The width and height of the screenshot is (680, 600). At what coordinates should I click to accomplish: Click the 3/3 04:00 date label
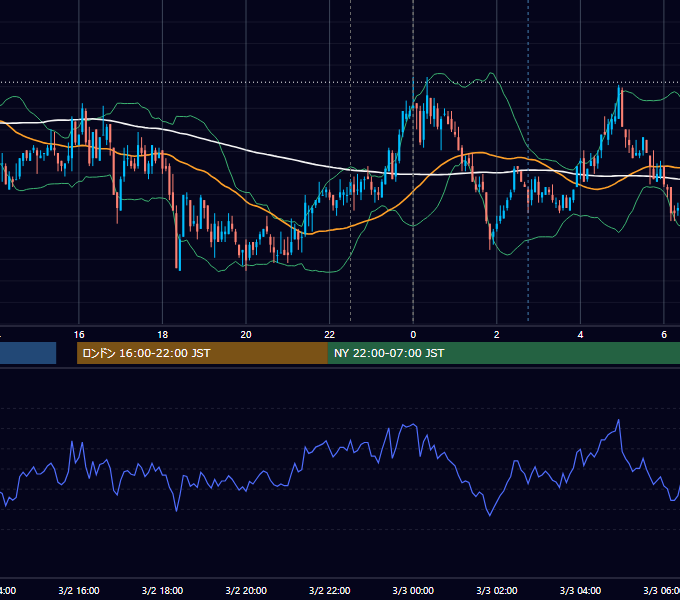(x=580, y=590)
